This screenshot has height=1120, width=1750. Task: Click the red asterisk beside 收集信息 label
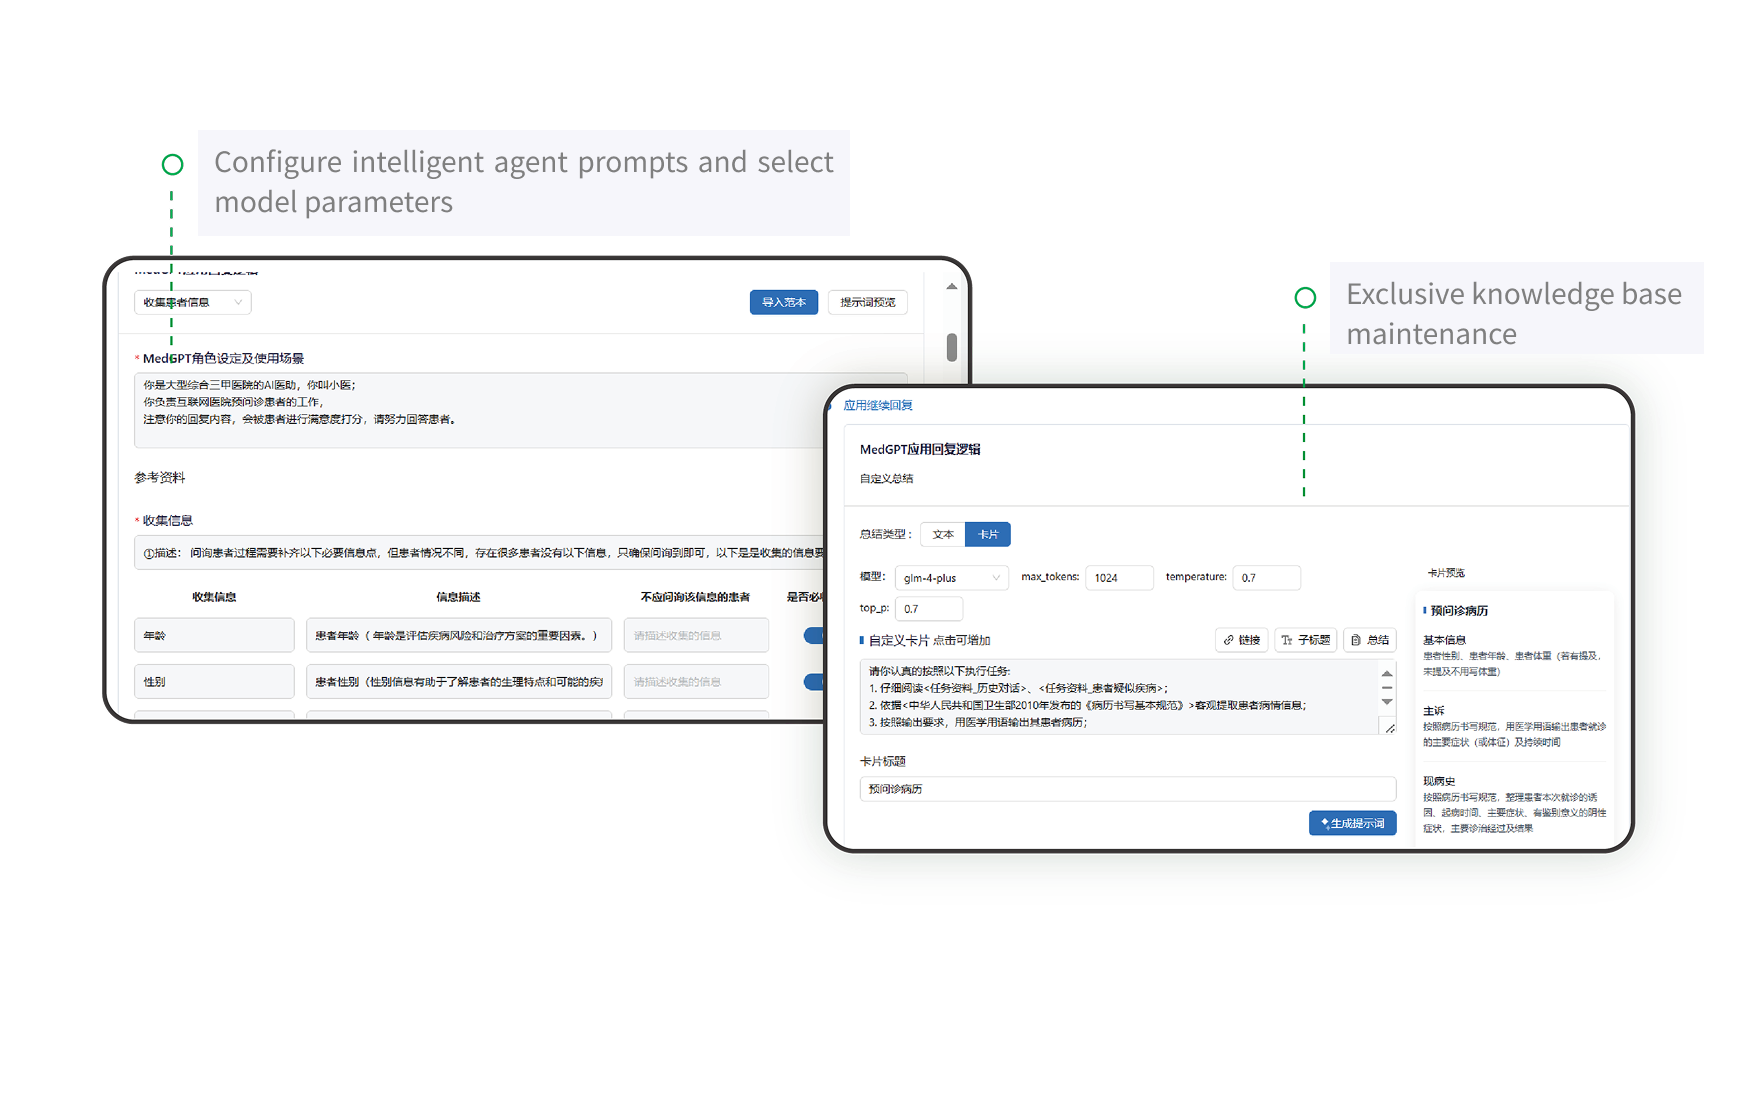[x=136, y=520]
